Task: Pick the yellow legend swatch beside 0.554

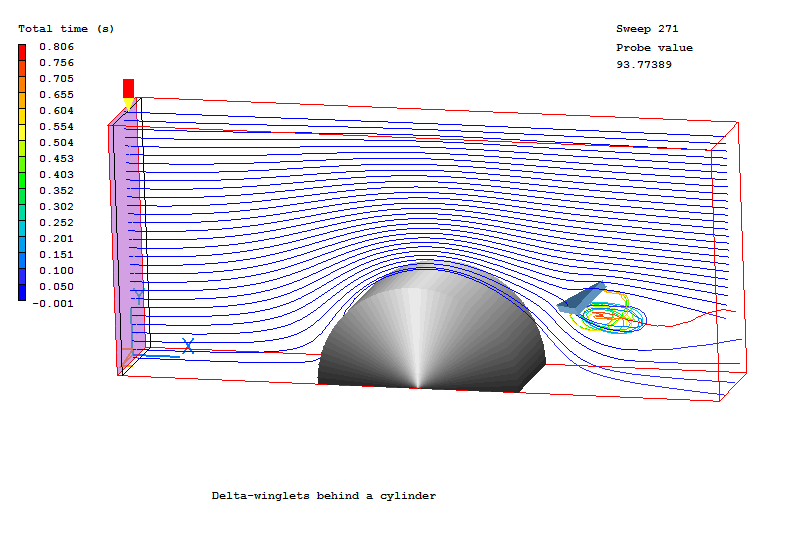Action: (x=22, y=127)
